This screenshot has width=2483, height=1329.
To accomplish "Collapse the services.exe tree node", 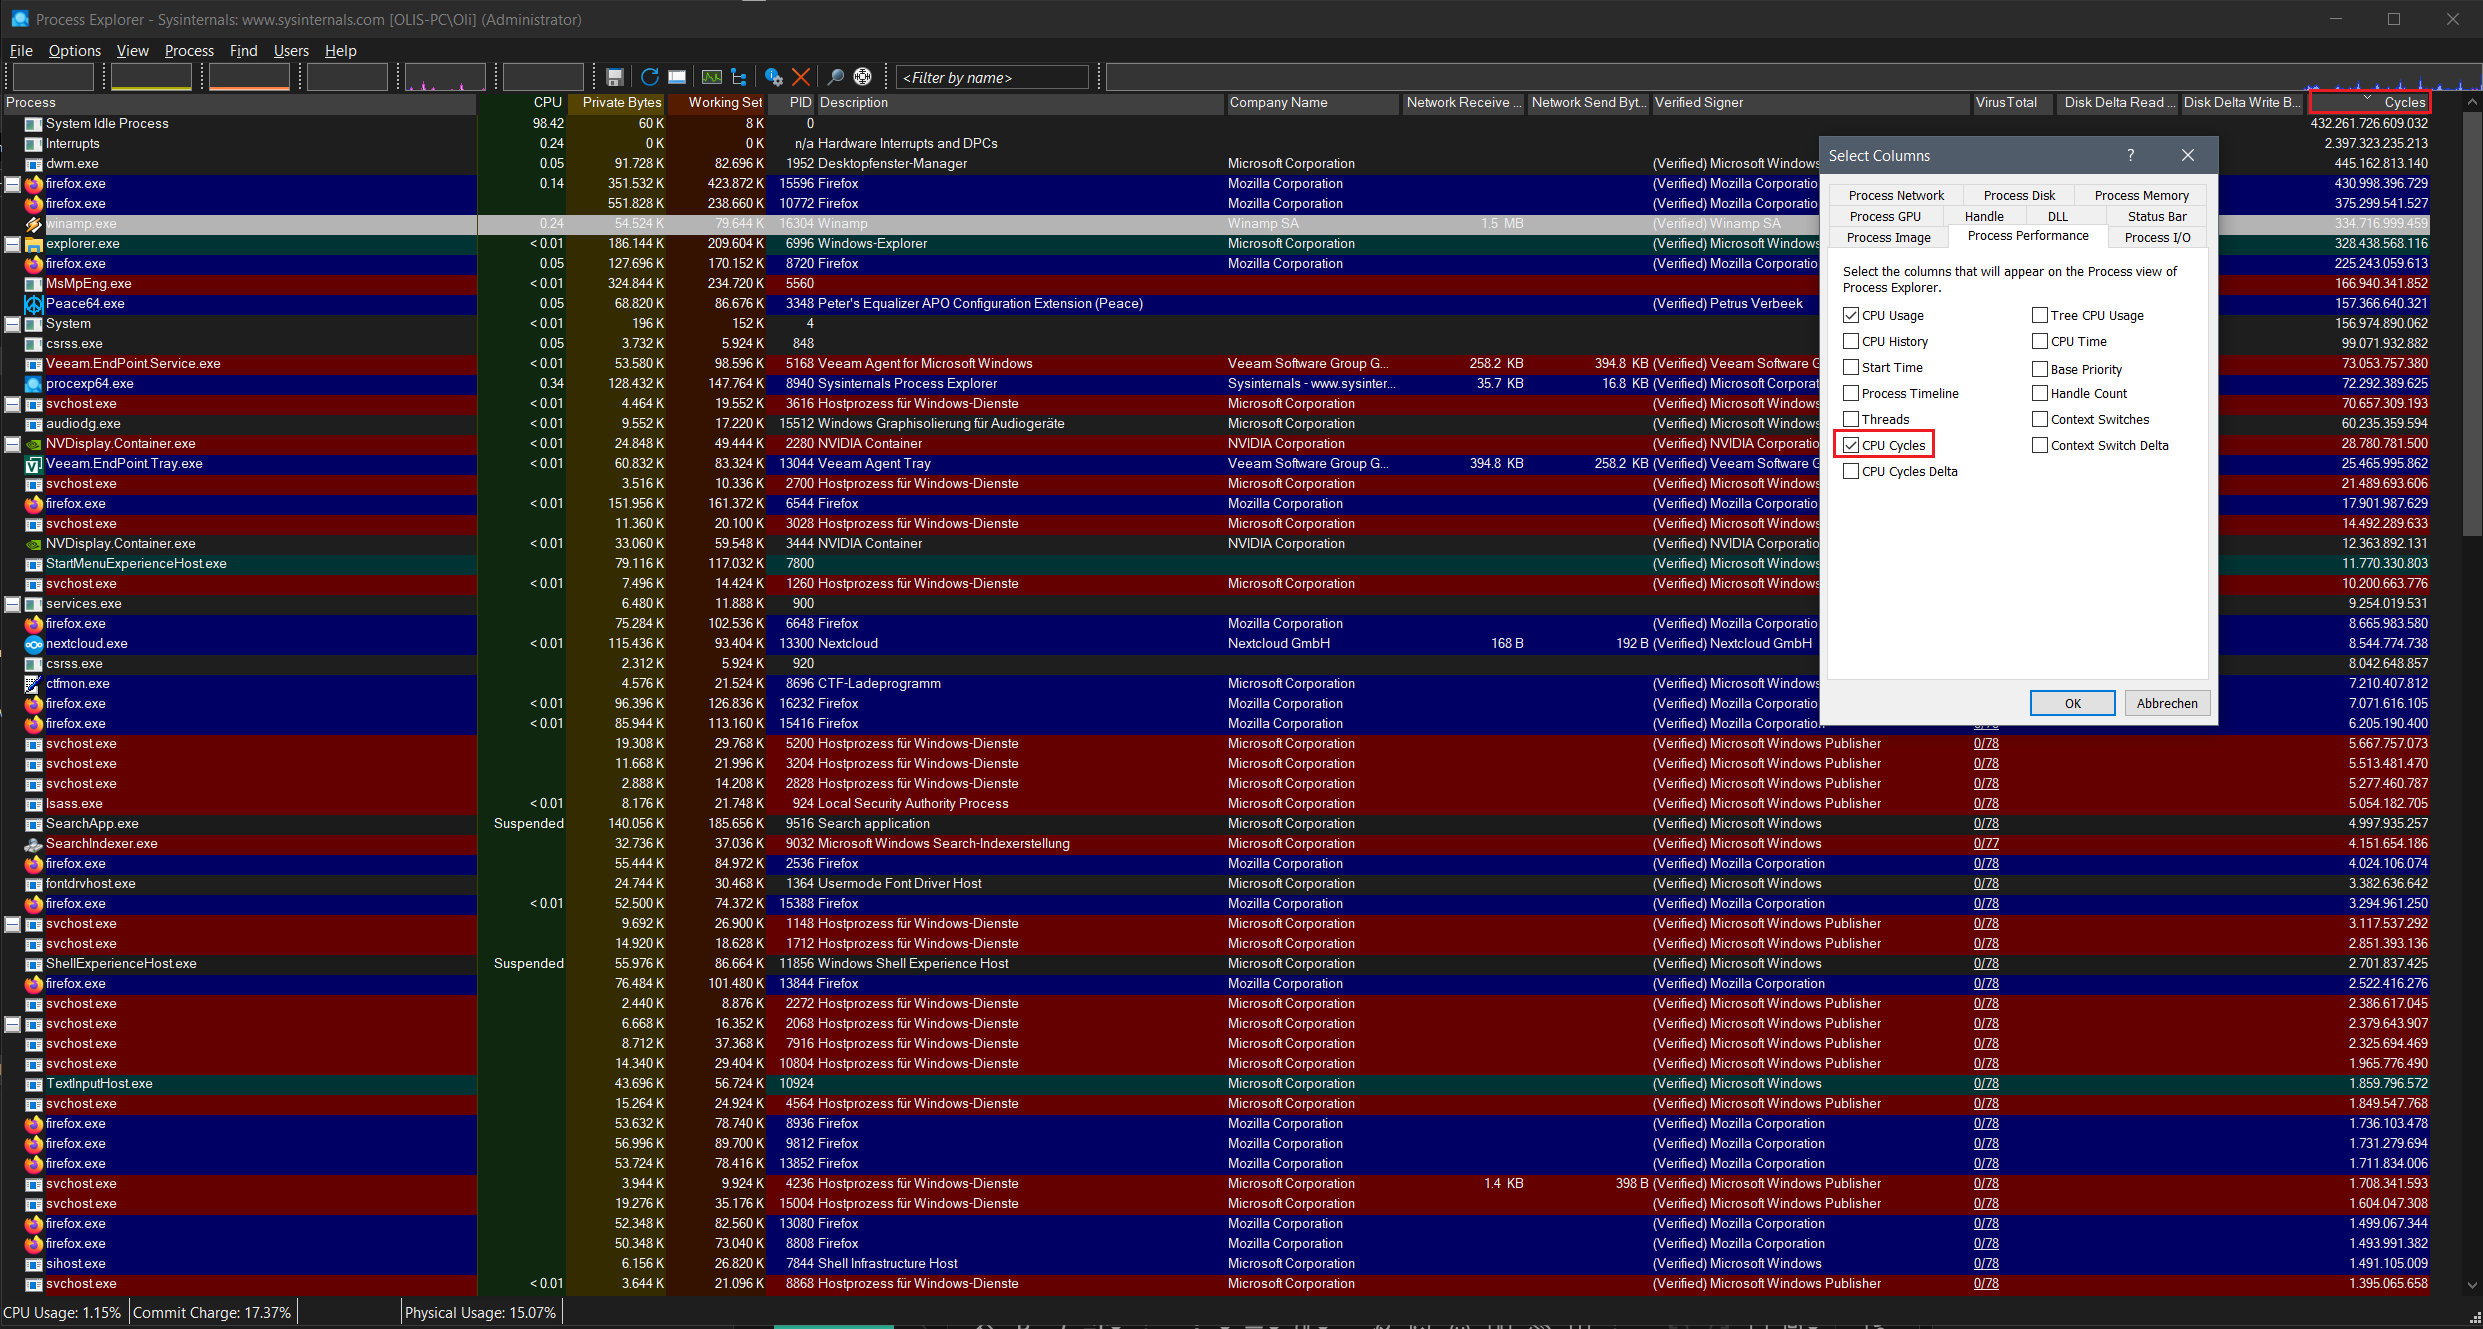I will click(x=12, y=604).
